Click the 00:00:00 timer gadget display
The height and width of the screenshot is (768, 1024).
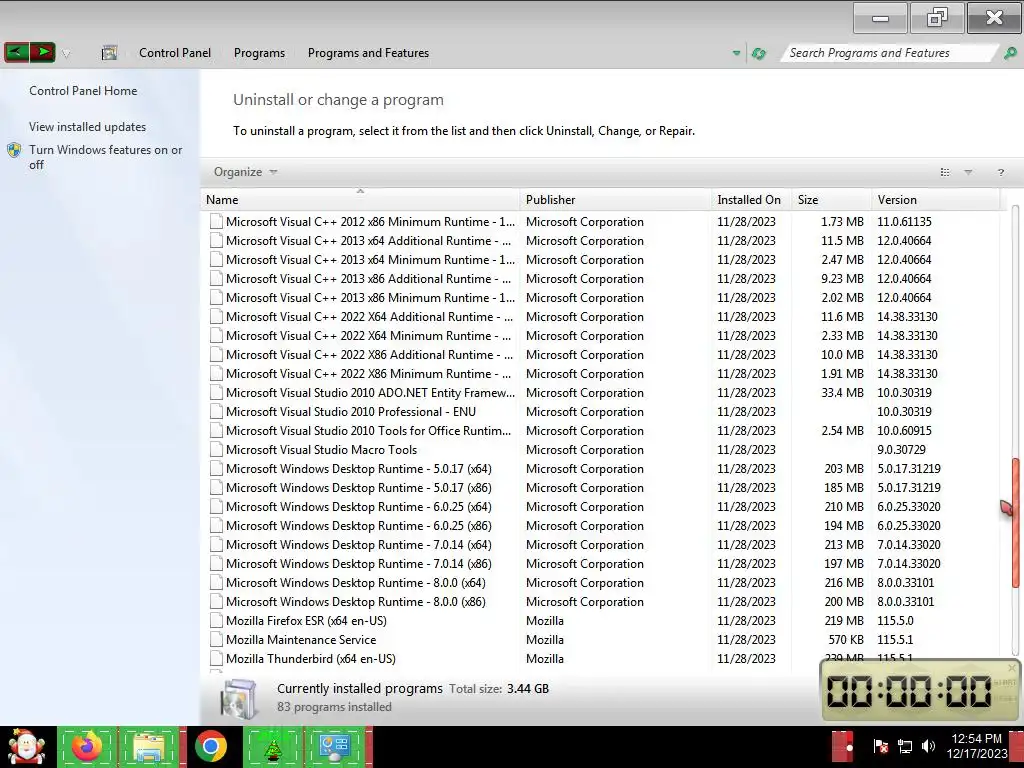coord(909,691)
